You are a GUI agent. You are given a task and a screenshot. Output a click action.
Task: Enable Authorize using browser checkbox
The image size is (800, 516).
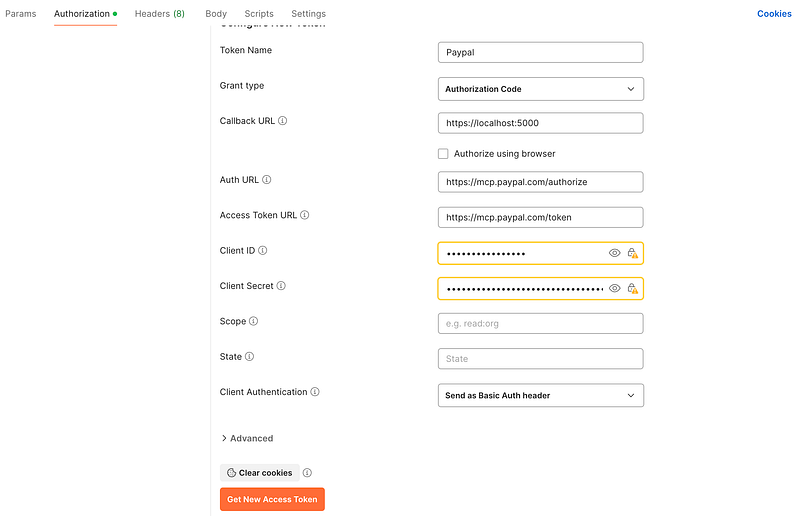(x=443, y=154)
